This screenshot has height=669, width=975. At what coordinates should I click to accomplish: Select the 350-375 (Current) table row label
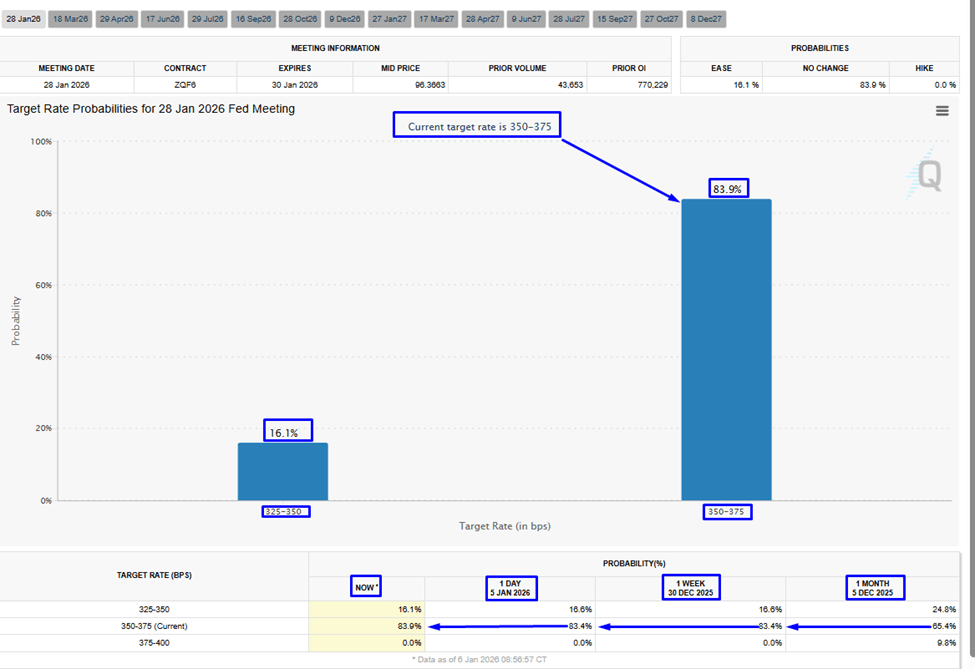click(x=154, y=626)
